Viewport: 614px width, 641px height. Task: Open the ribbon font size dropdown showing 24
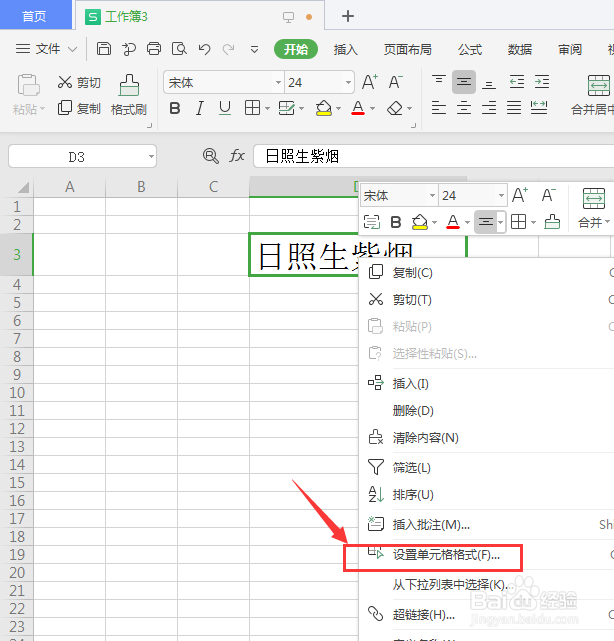click(x=348, y=83)
